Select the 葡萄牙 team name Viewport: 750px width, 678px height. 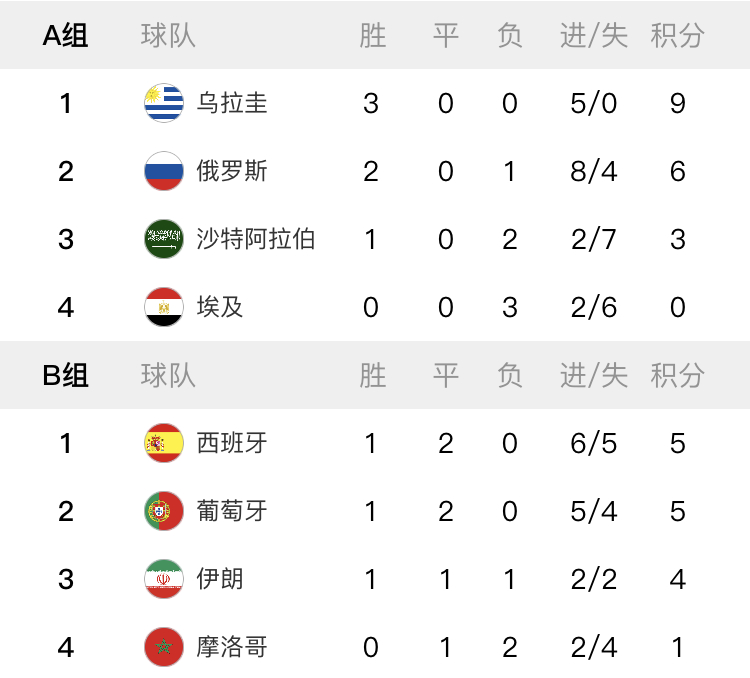click(x=232, y=511)
